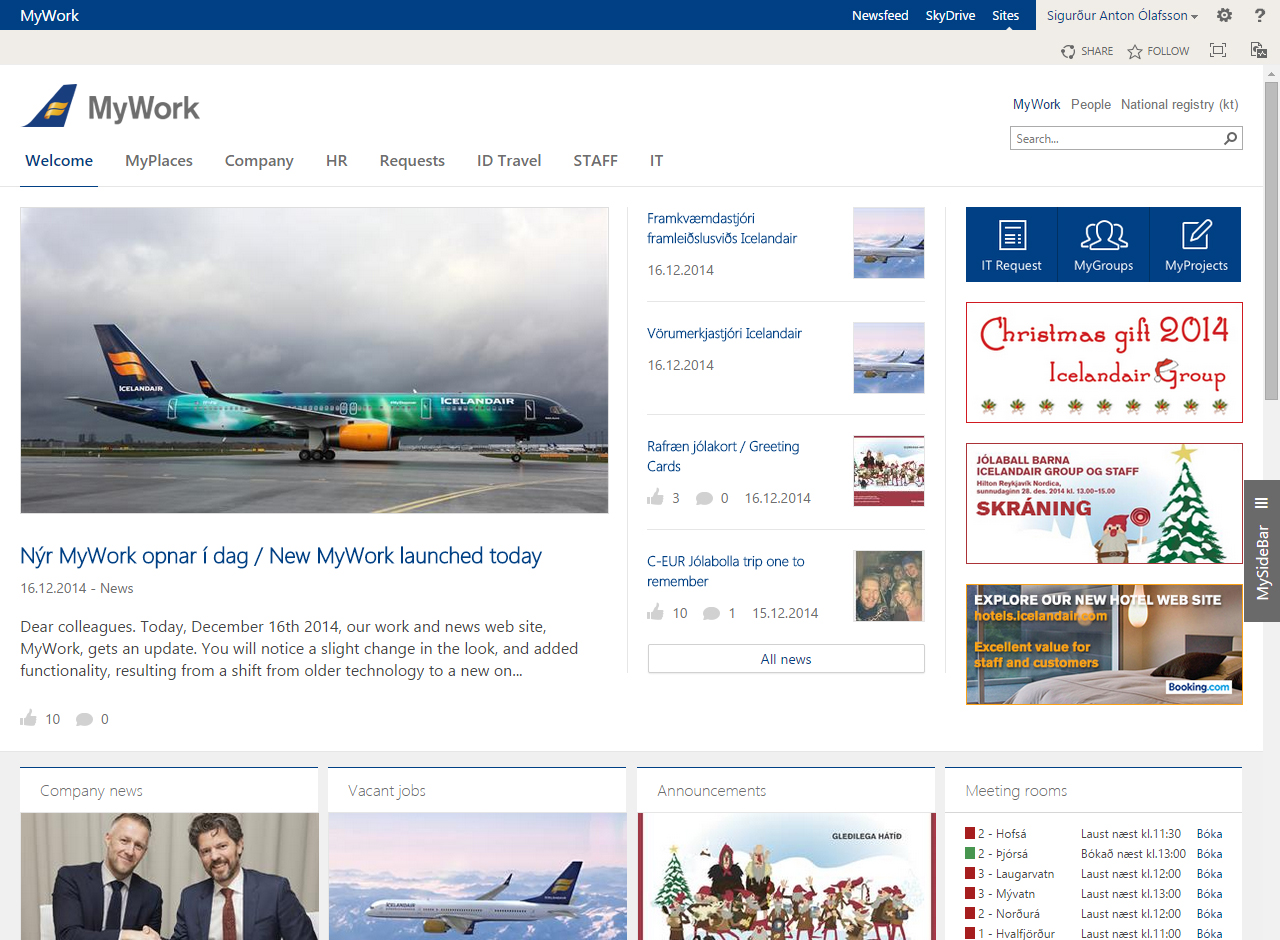Choose the People search scope
Image resolution: width=1280 pixels, height=940 pixels.
click(x=1091, y=104)
